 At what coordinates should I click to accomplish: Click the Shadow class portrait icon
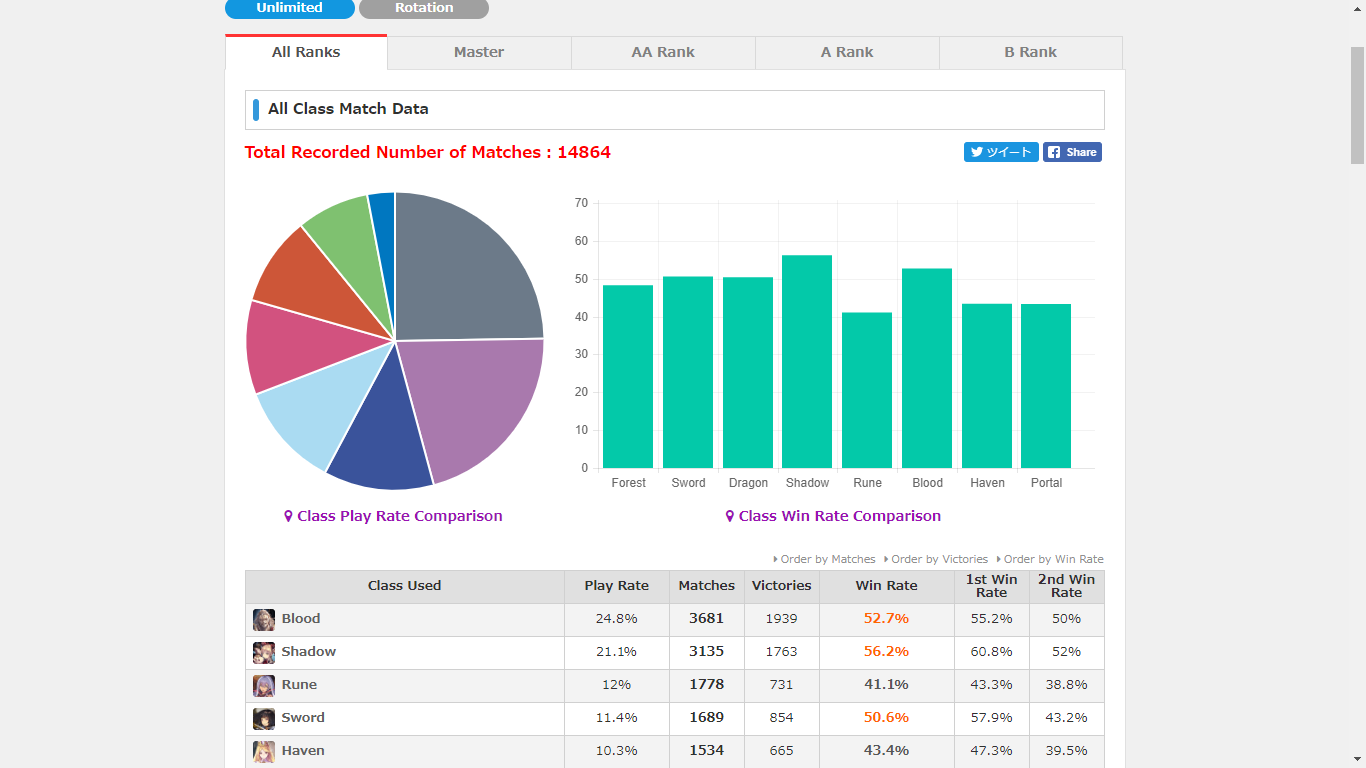[x=264, y=652]
